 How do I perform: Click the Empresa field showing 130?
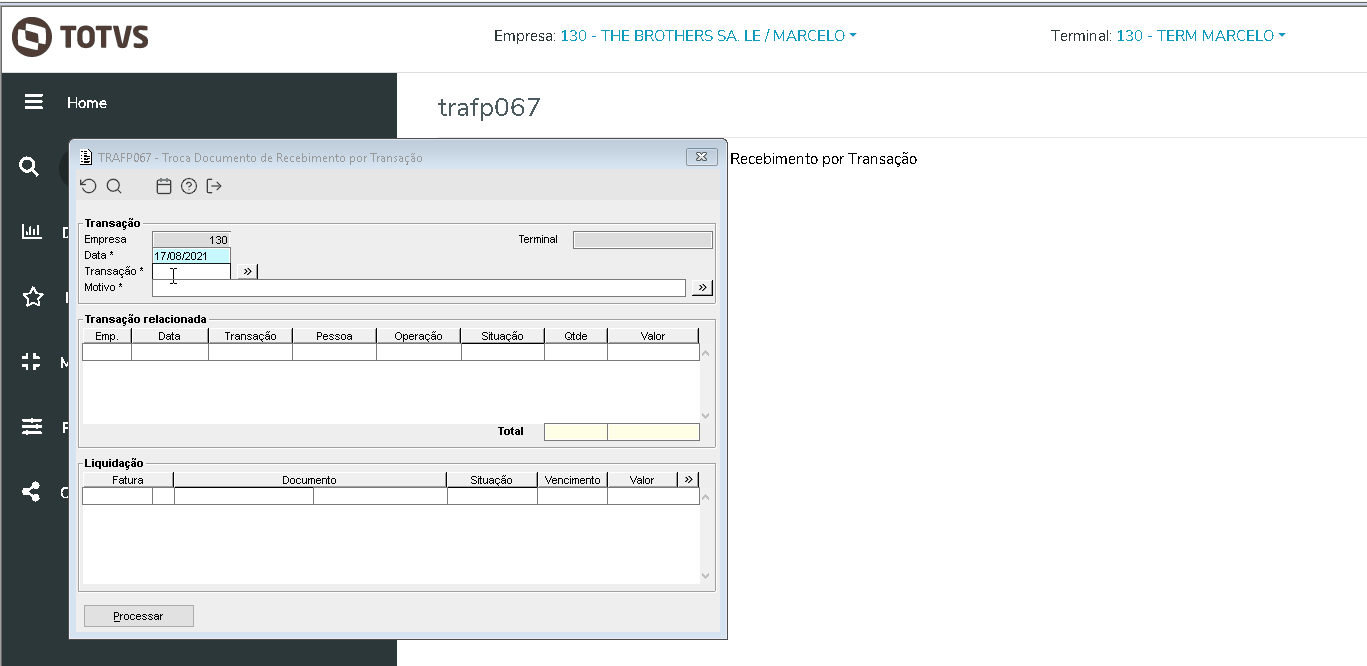[x=191, y=240]
